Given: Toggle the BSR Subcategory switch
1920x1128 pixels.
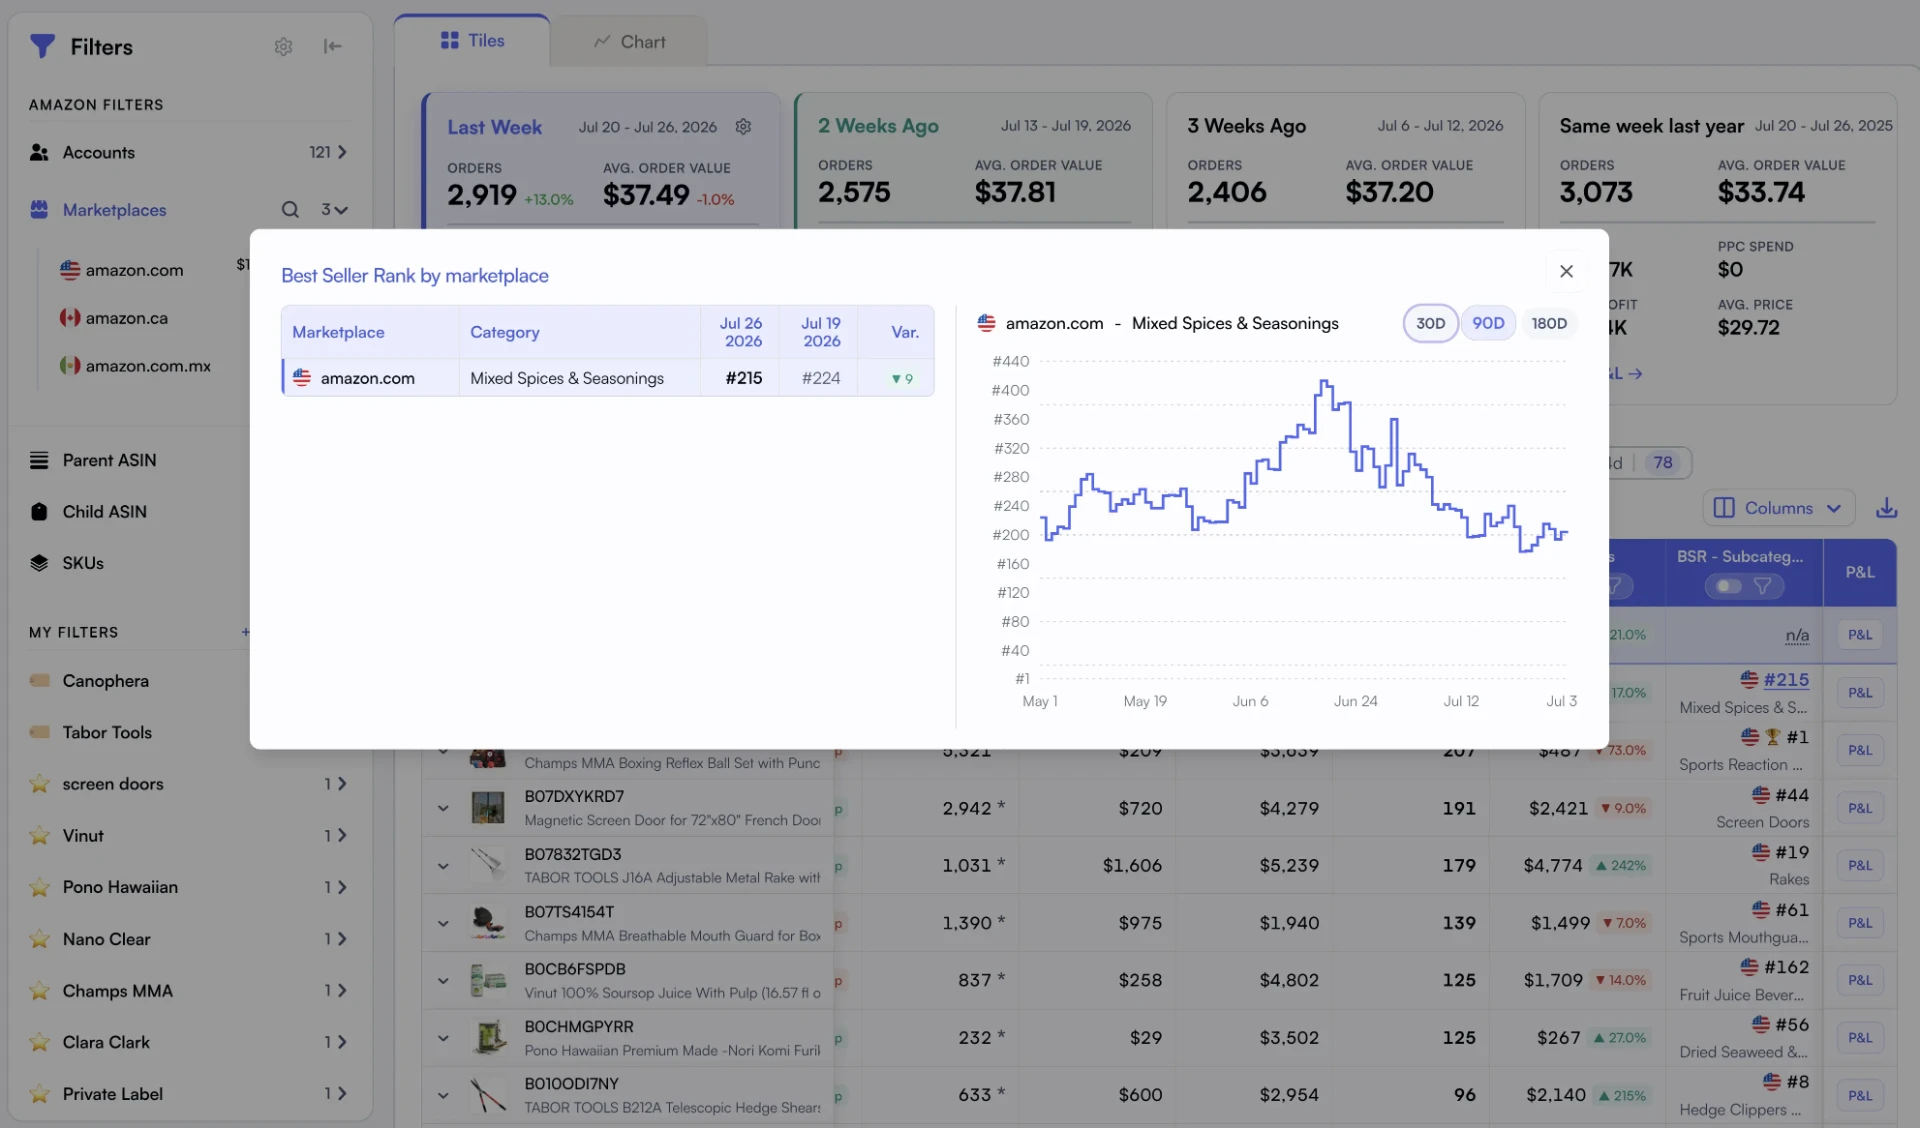Looking at the screenshot, I should (1728, 586).
